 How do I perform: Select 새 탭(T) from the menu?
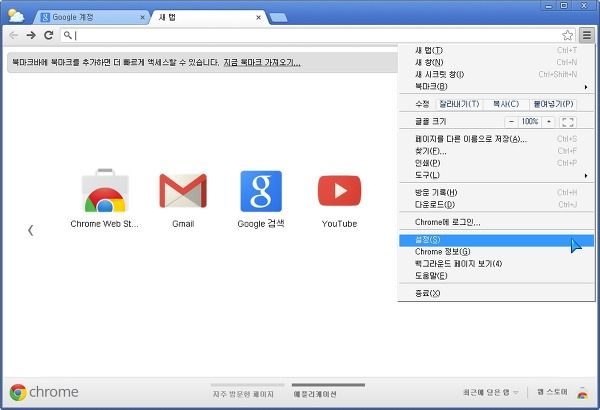click(496, 51)
